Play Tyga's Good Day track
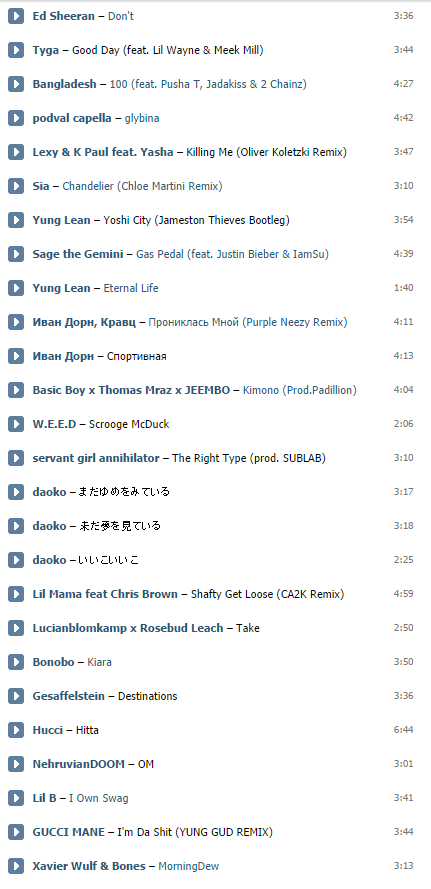The height and width of the screenshot is (889, 431). 16,50
